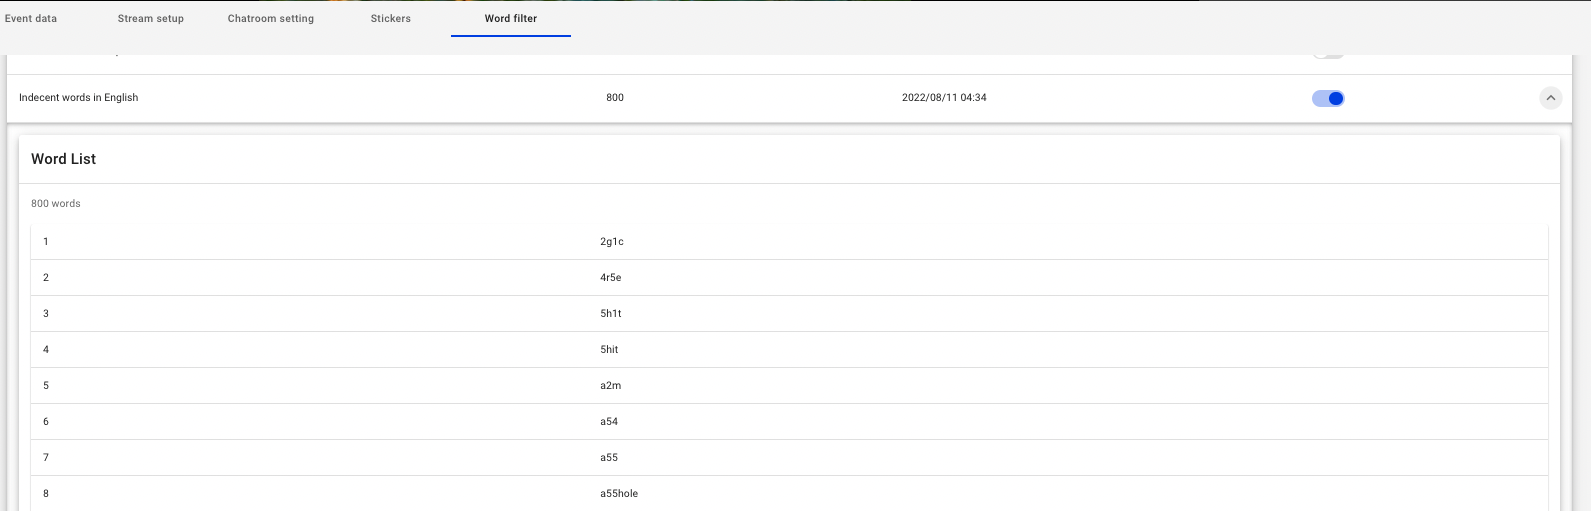1591x511 pixels.
Task: Click the 800 words summary text
Action: click(x=56, y=204)
